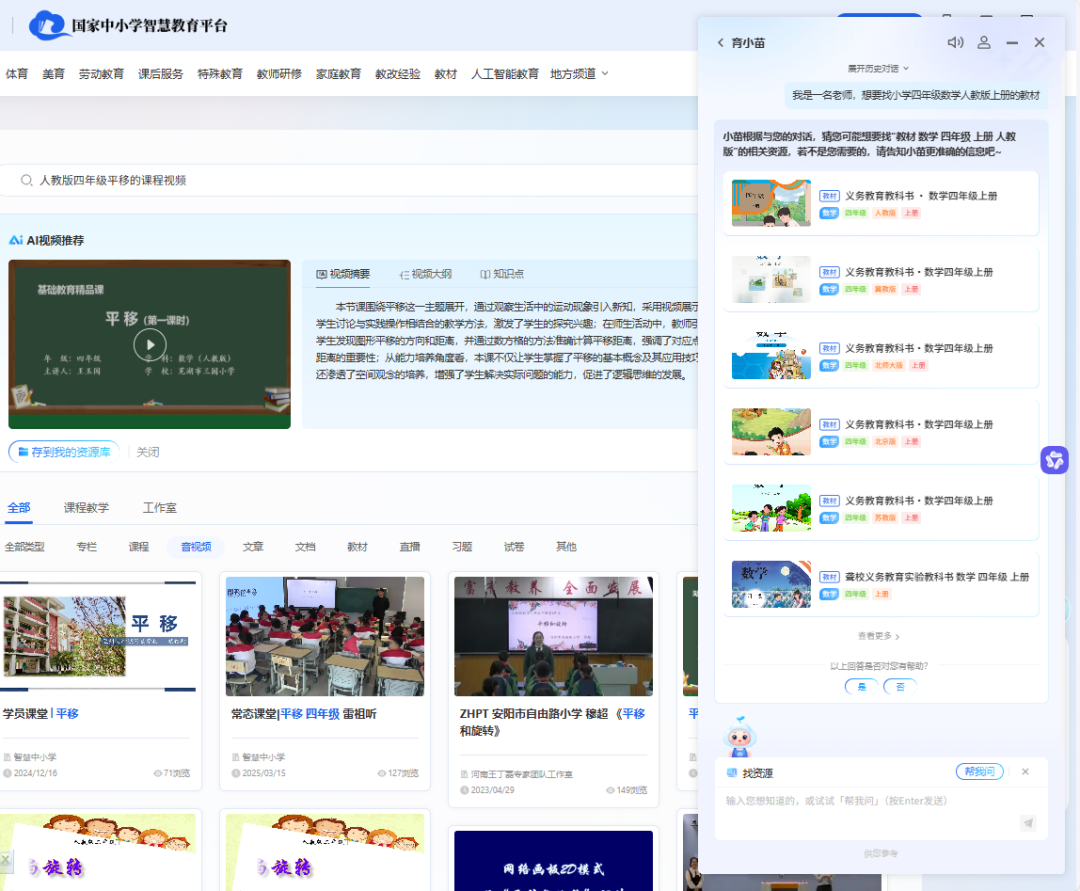Click the floating assistant icon on the right edge
The image size is (1080, 891).
click(x=1055, y=460)
